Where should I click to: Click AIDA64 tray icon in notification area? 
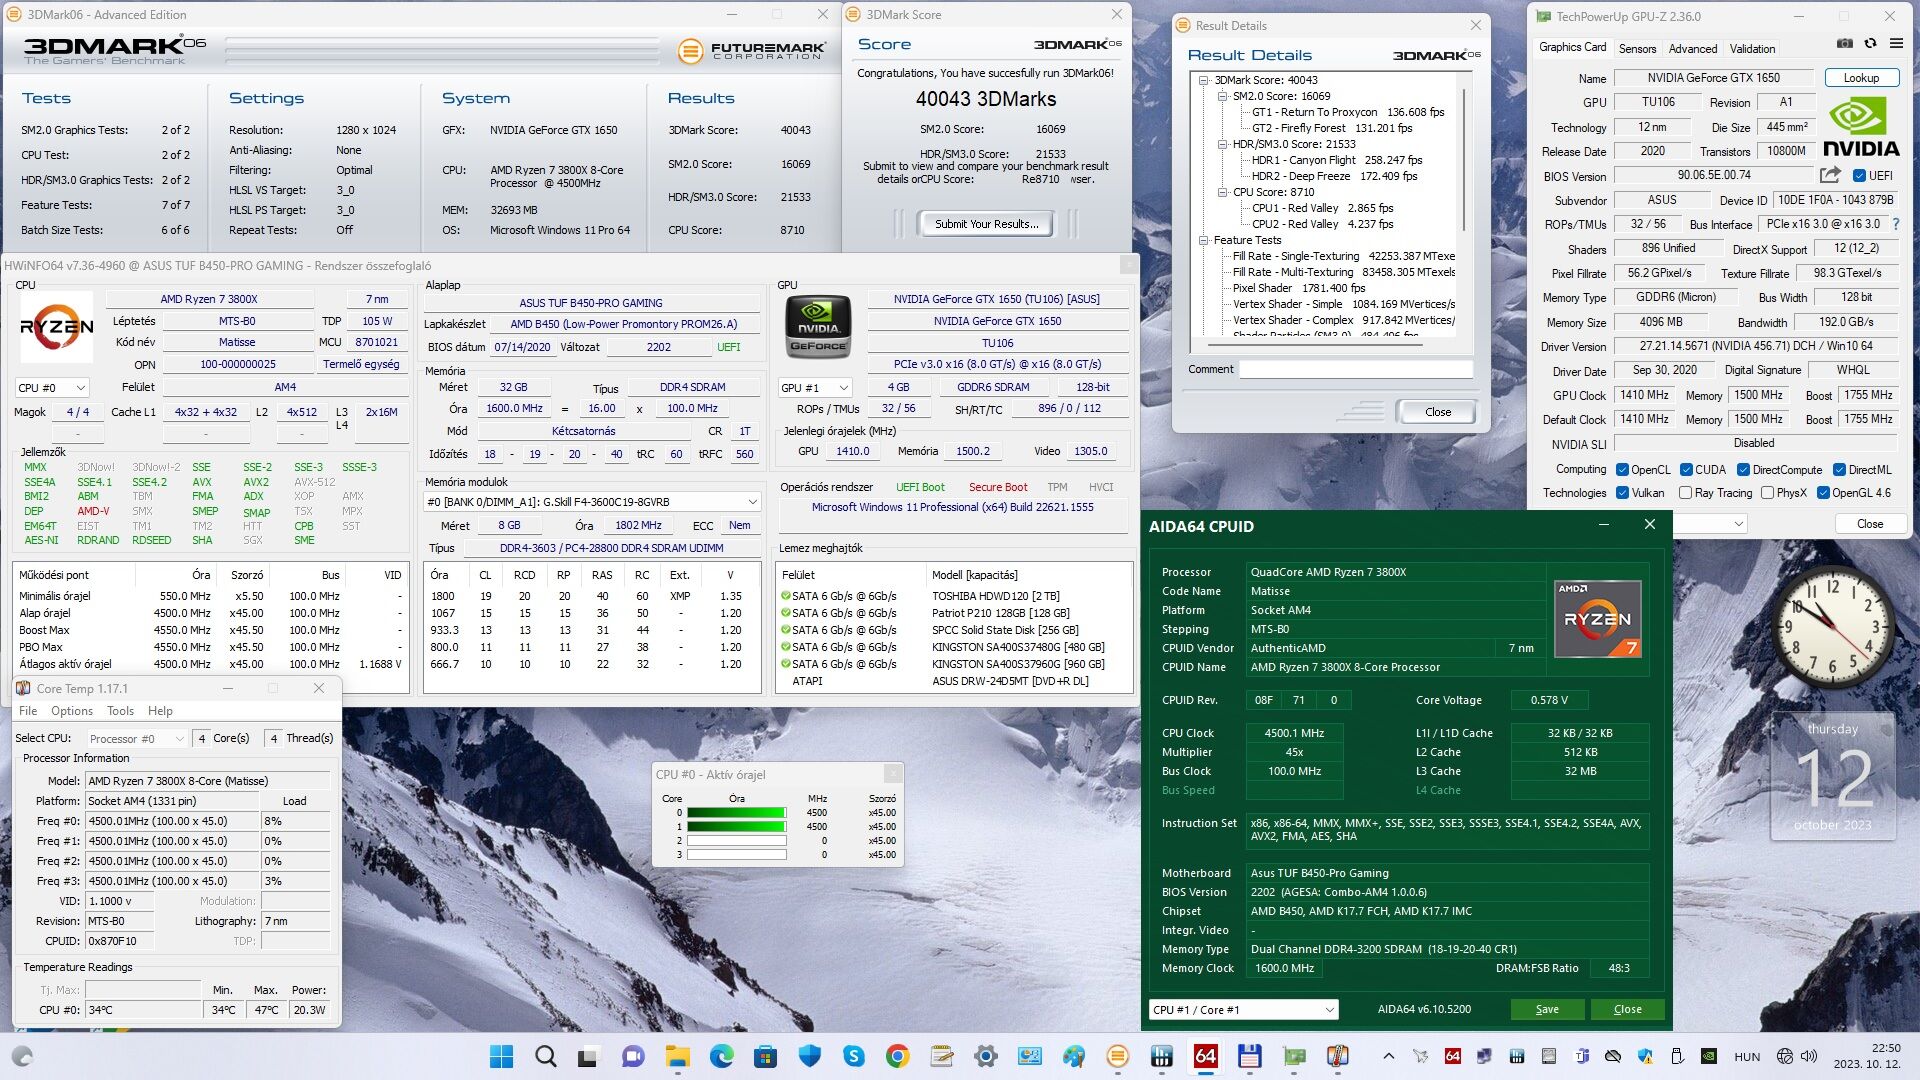click(1453, 1056)
